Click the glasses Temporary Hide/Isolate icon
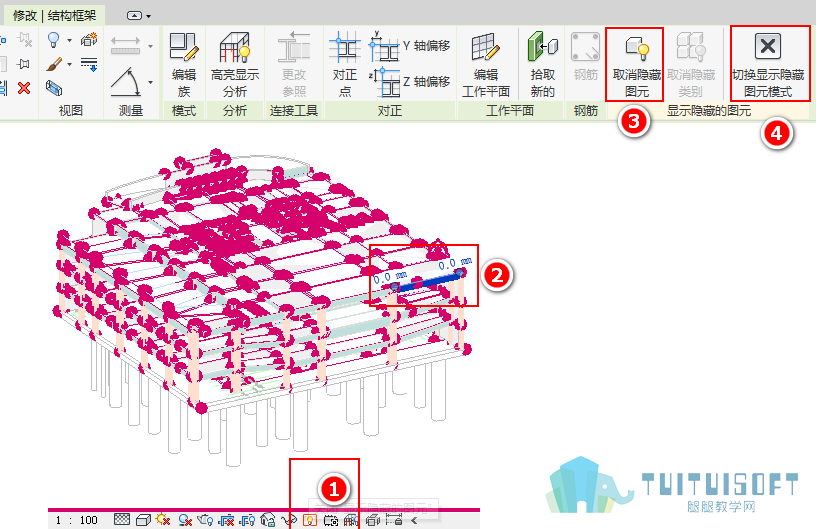The height and width of the screenshot is (529, 819). click(x=289, y=520)
